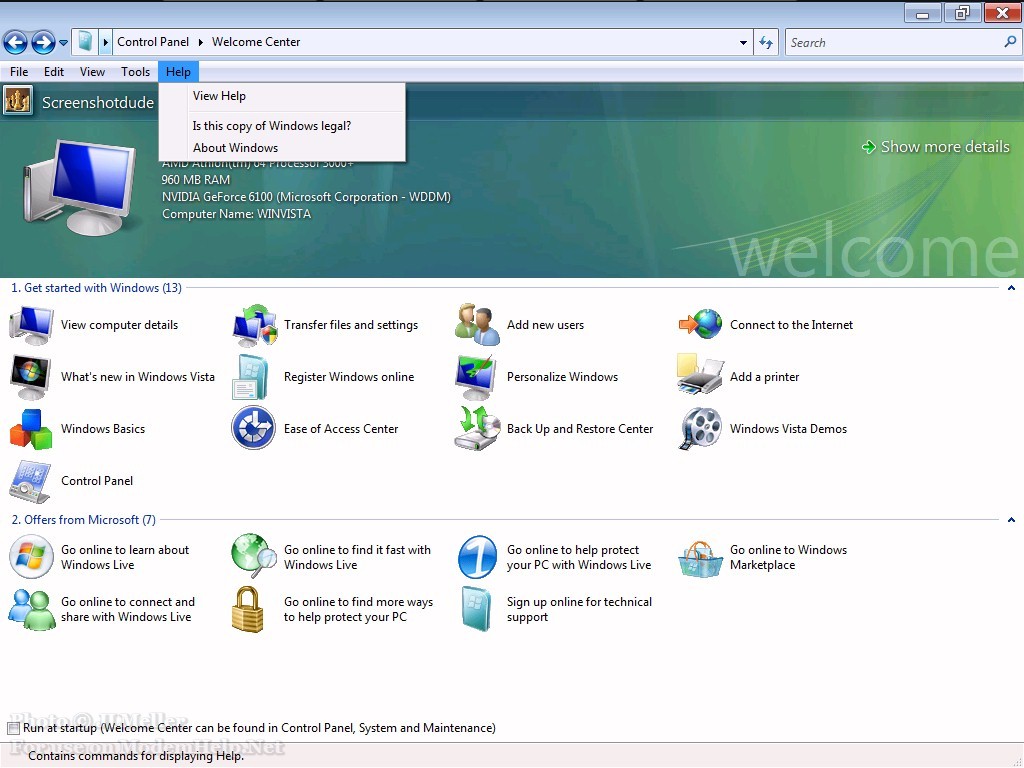1024x768 pixels.
Task: Click the Add a printer icon
Action: pyautogui.click(x=700, y=374)
